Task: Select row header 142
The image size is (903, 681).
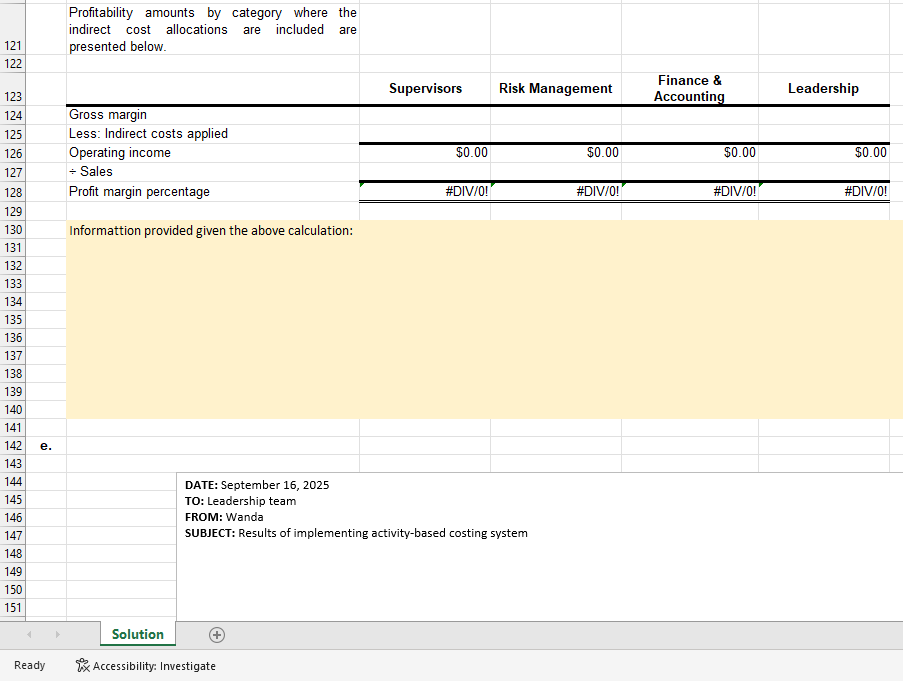Action: click(x=13, y=446)
